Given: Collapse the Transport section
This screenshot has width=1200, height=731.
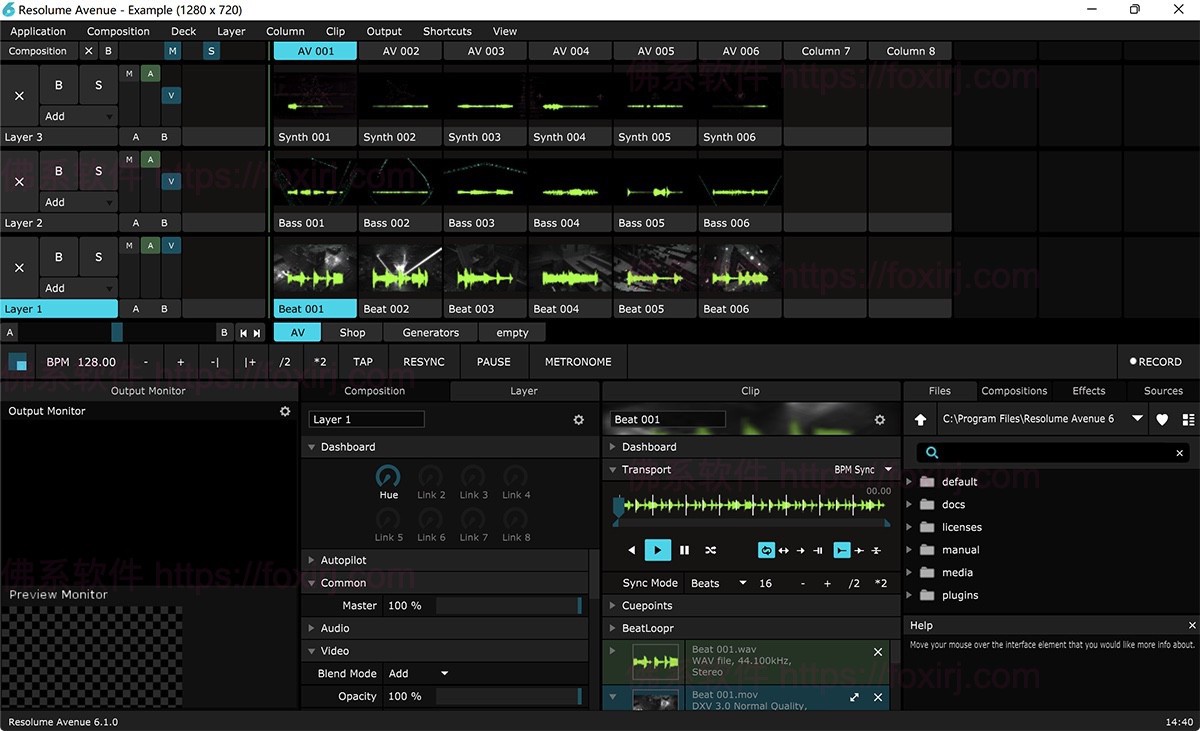Looking at the screenshot, I should (x=611, y=469).
